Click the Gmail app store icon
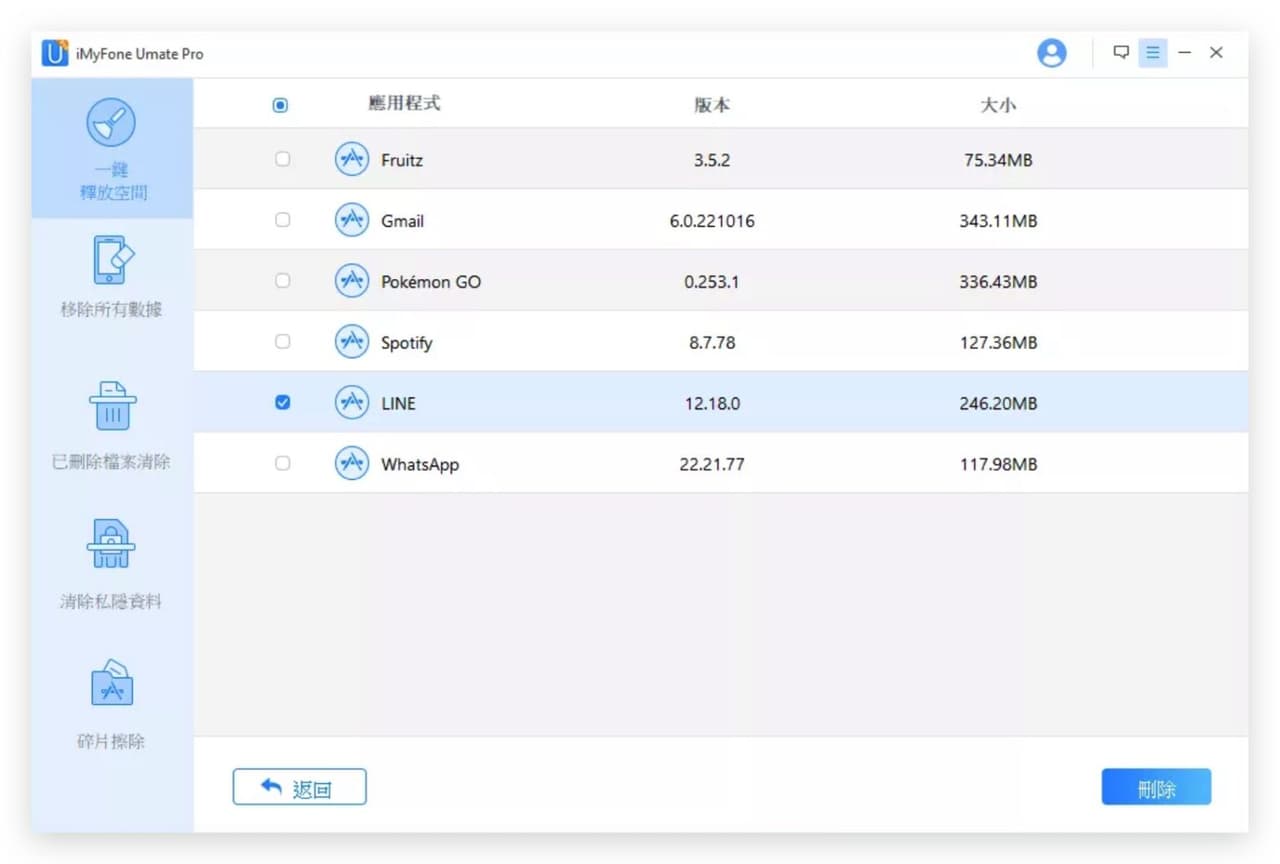The height and width of the screenshot is (864, 1280). tap(351, 220)
